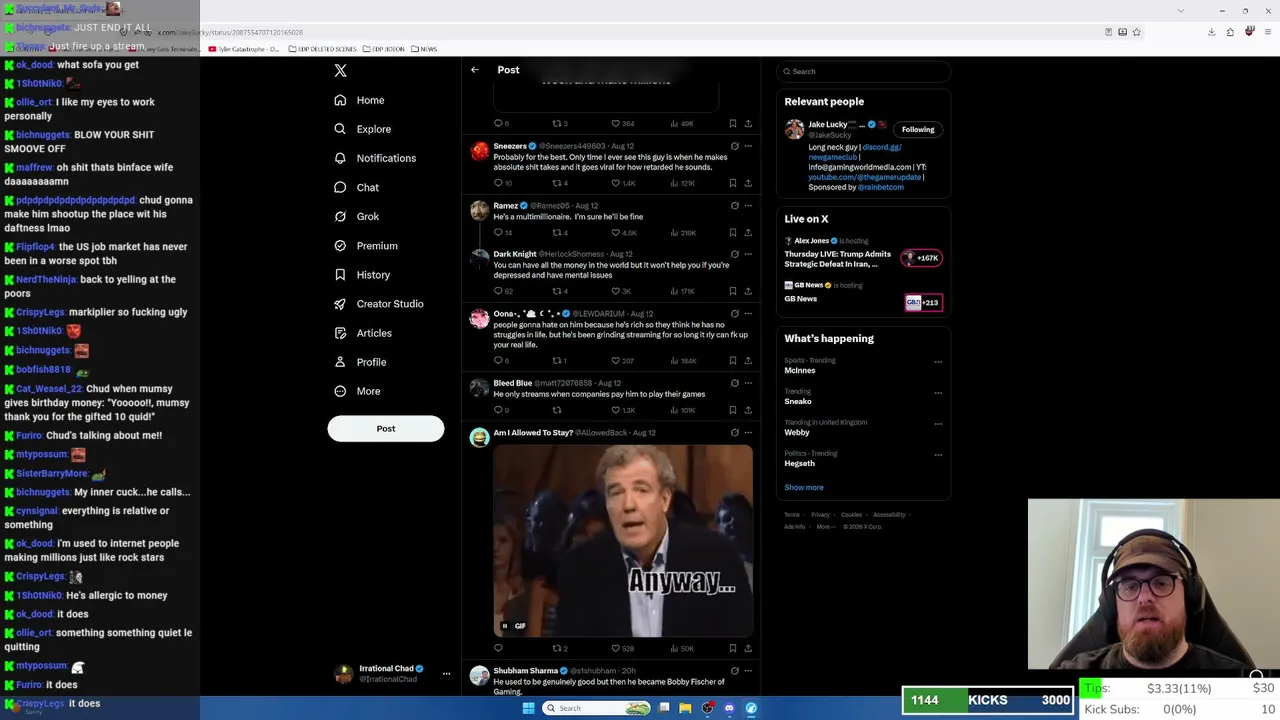Open more options for McInnes trend
1280x720 pixels.
tap(938, 362)
